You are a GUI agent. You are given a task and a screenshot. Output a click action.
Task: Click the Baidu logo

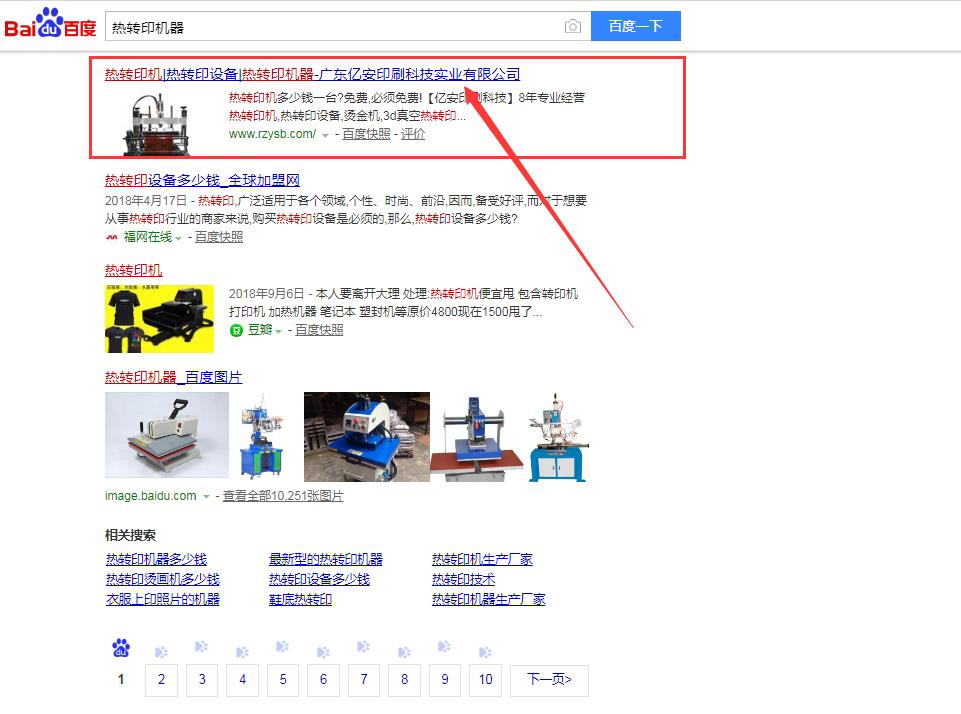point(50,24)
